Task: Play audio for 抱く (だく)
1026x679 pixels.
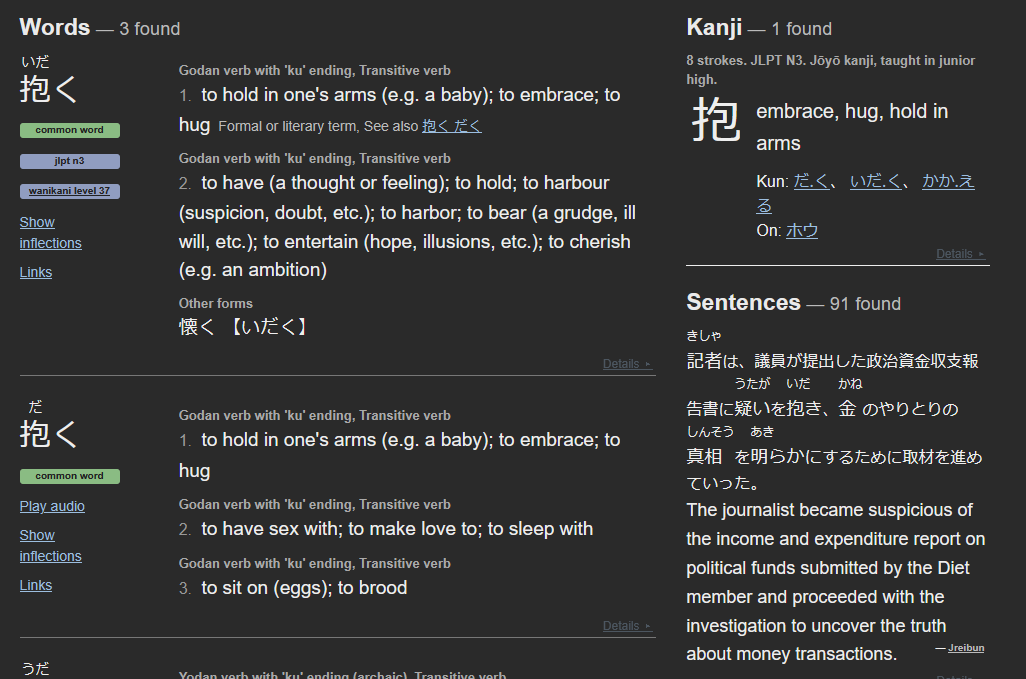Action: coord(52,506)
